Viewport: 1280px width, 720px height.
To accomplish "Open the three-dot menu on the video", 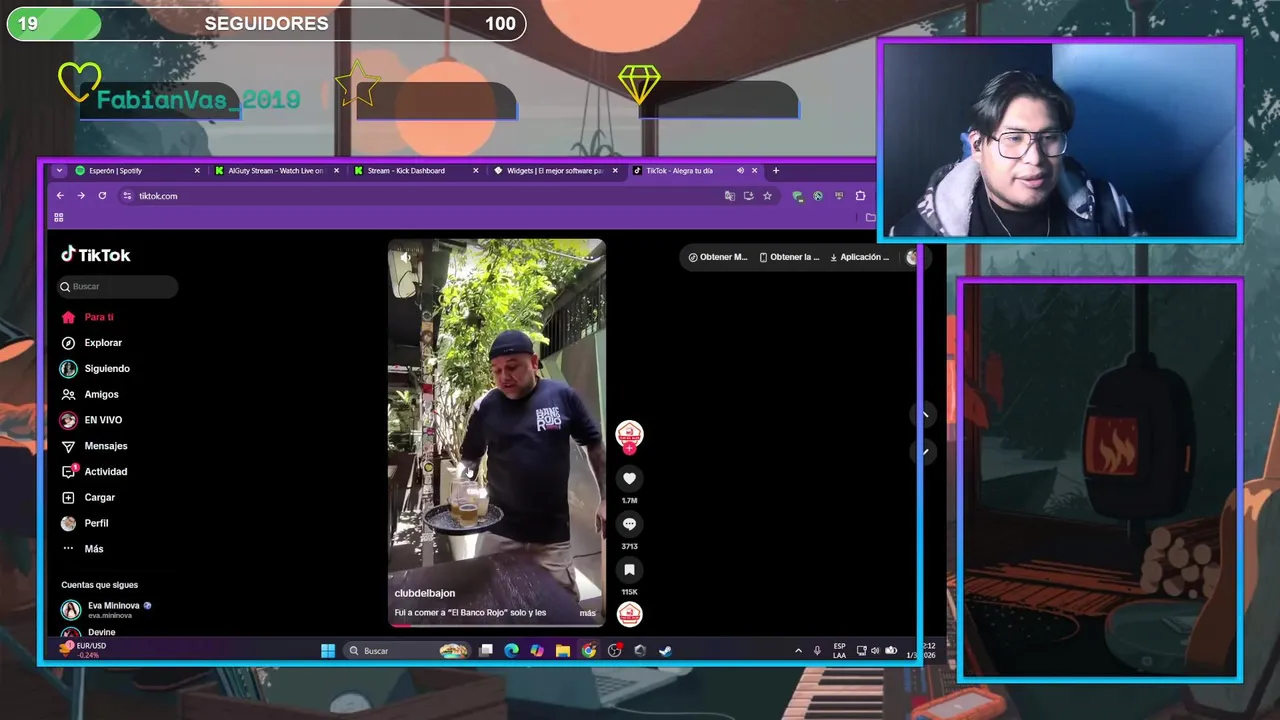I will click(590, 257).
